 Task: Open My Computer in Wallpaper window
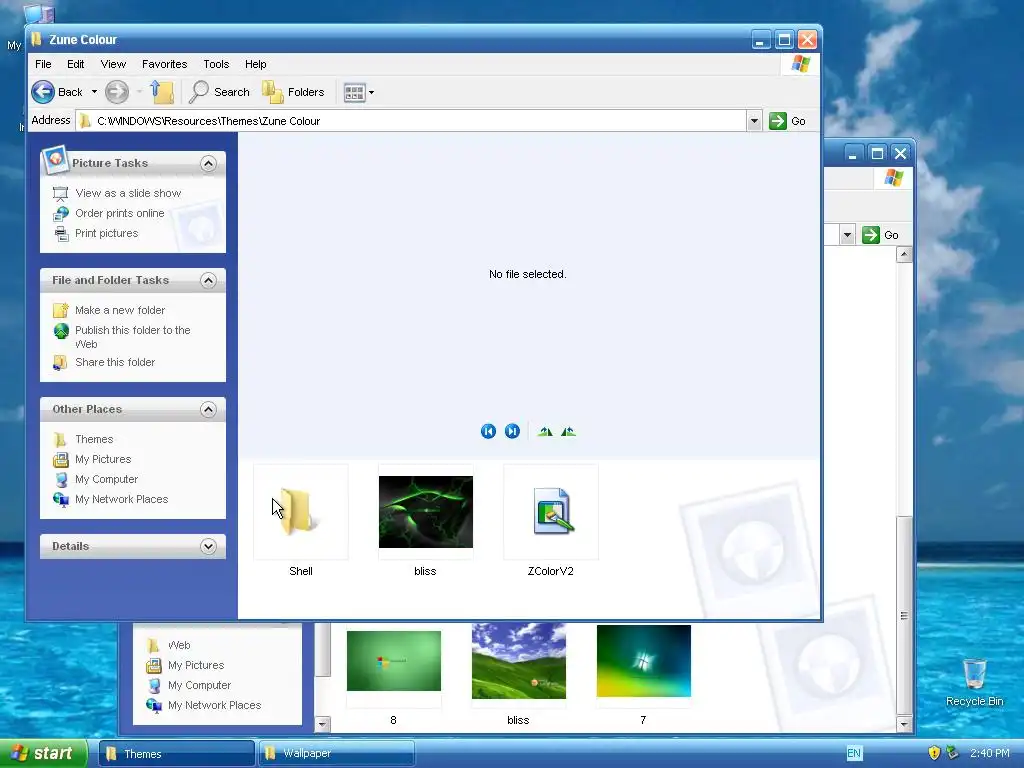pos(199,685)
